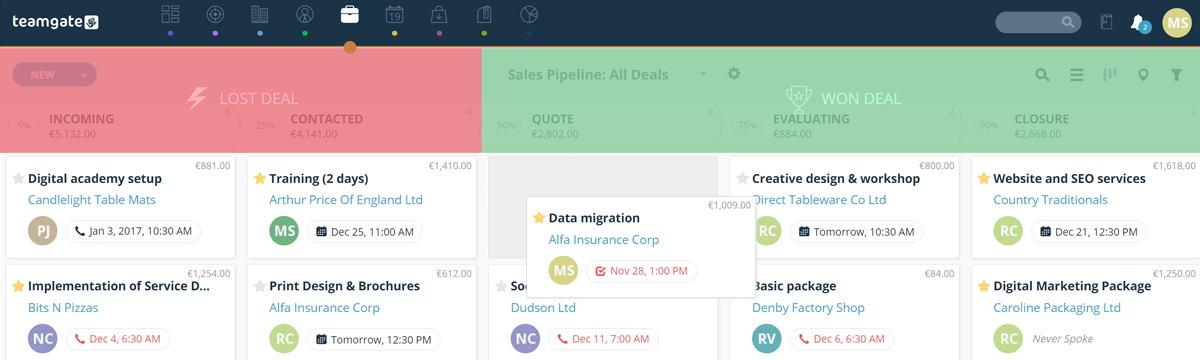Open Dudson Ltd company link
This screenshot has height=360, width=1200.
click(543, 308)
